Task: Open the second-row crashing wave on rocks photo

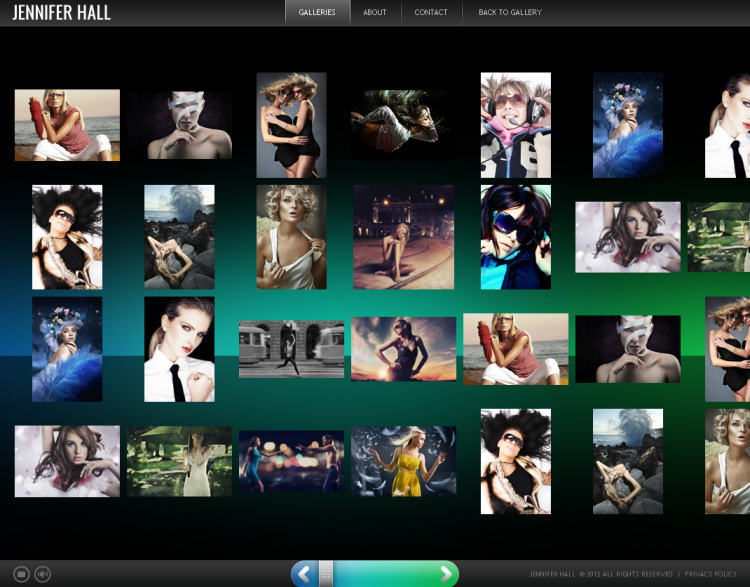Action: [x=179, y=237]
